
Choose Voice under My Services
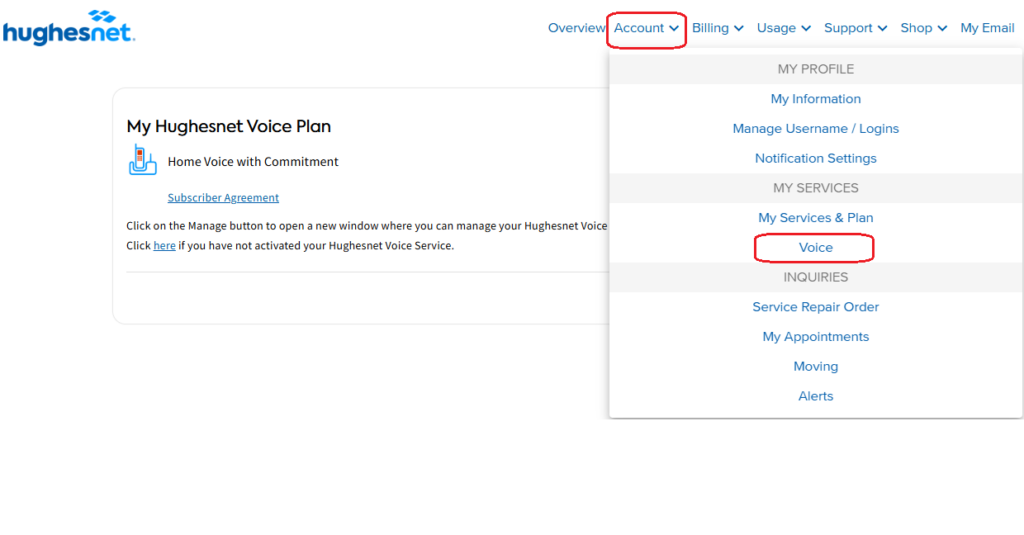(x=815, y=247)
